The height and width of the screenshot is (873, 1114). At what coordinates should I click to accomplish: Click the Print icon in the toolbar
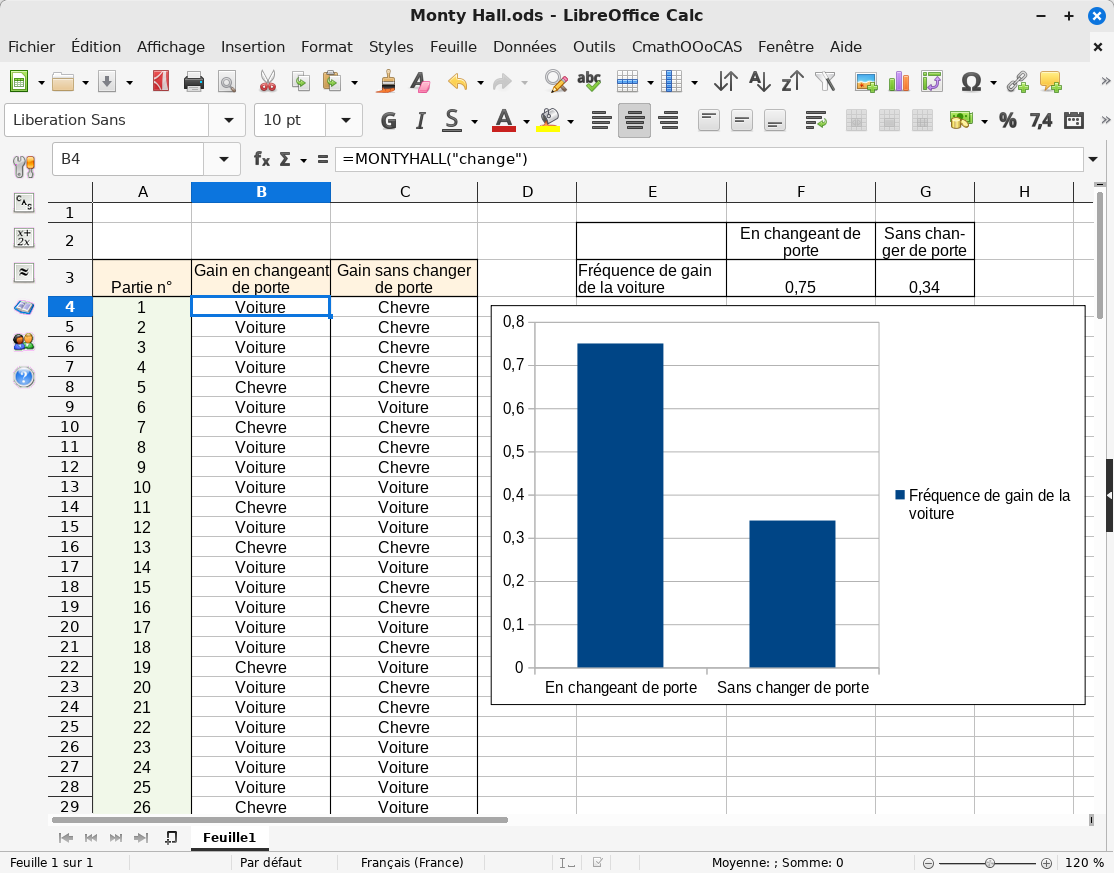194,82
